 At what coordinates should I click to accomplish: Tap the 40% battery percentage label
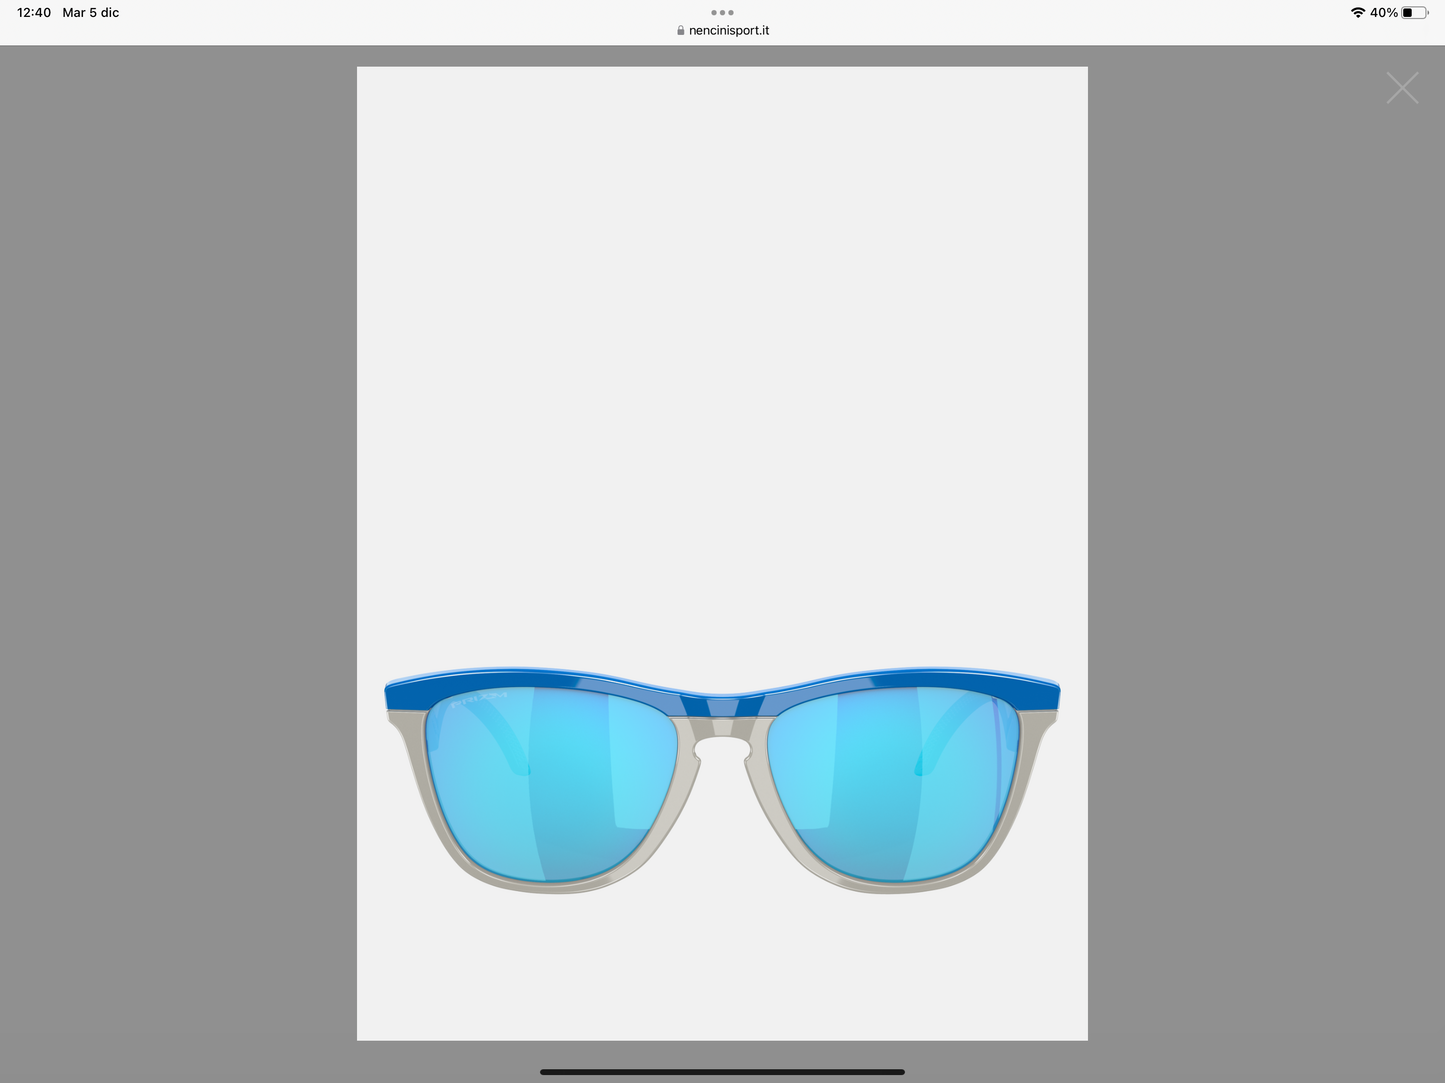1385,12
